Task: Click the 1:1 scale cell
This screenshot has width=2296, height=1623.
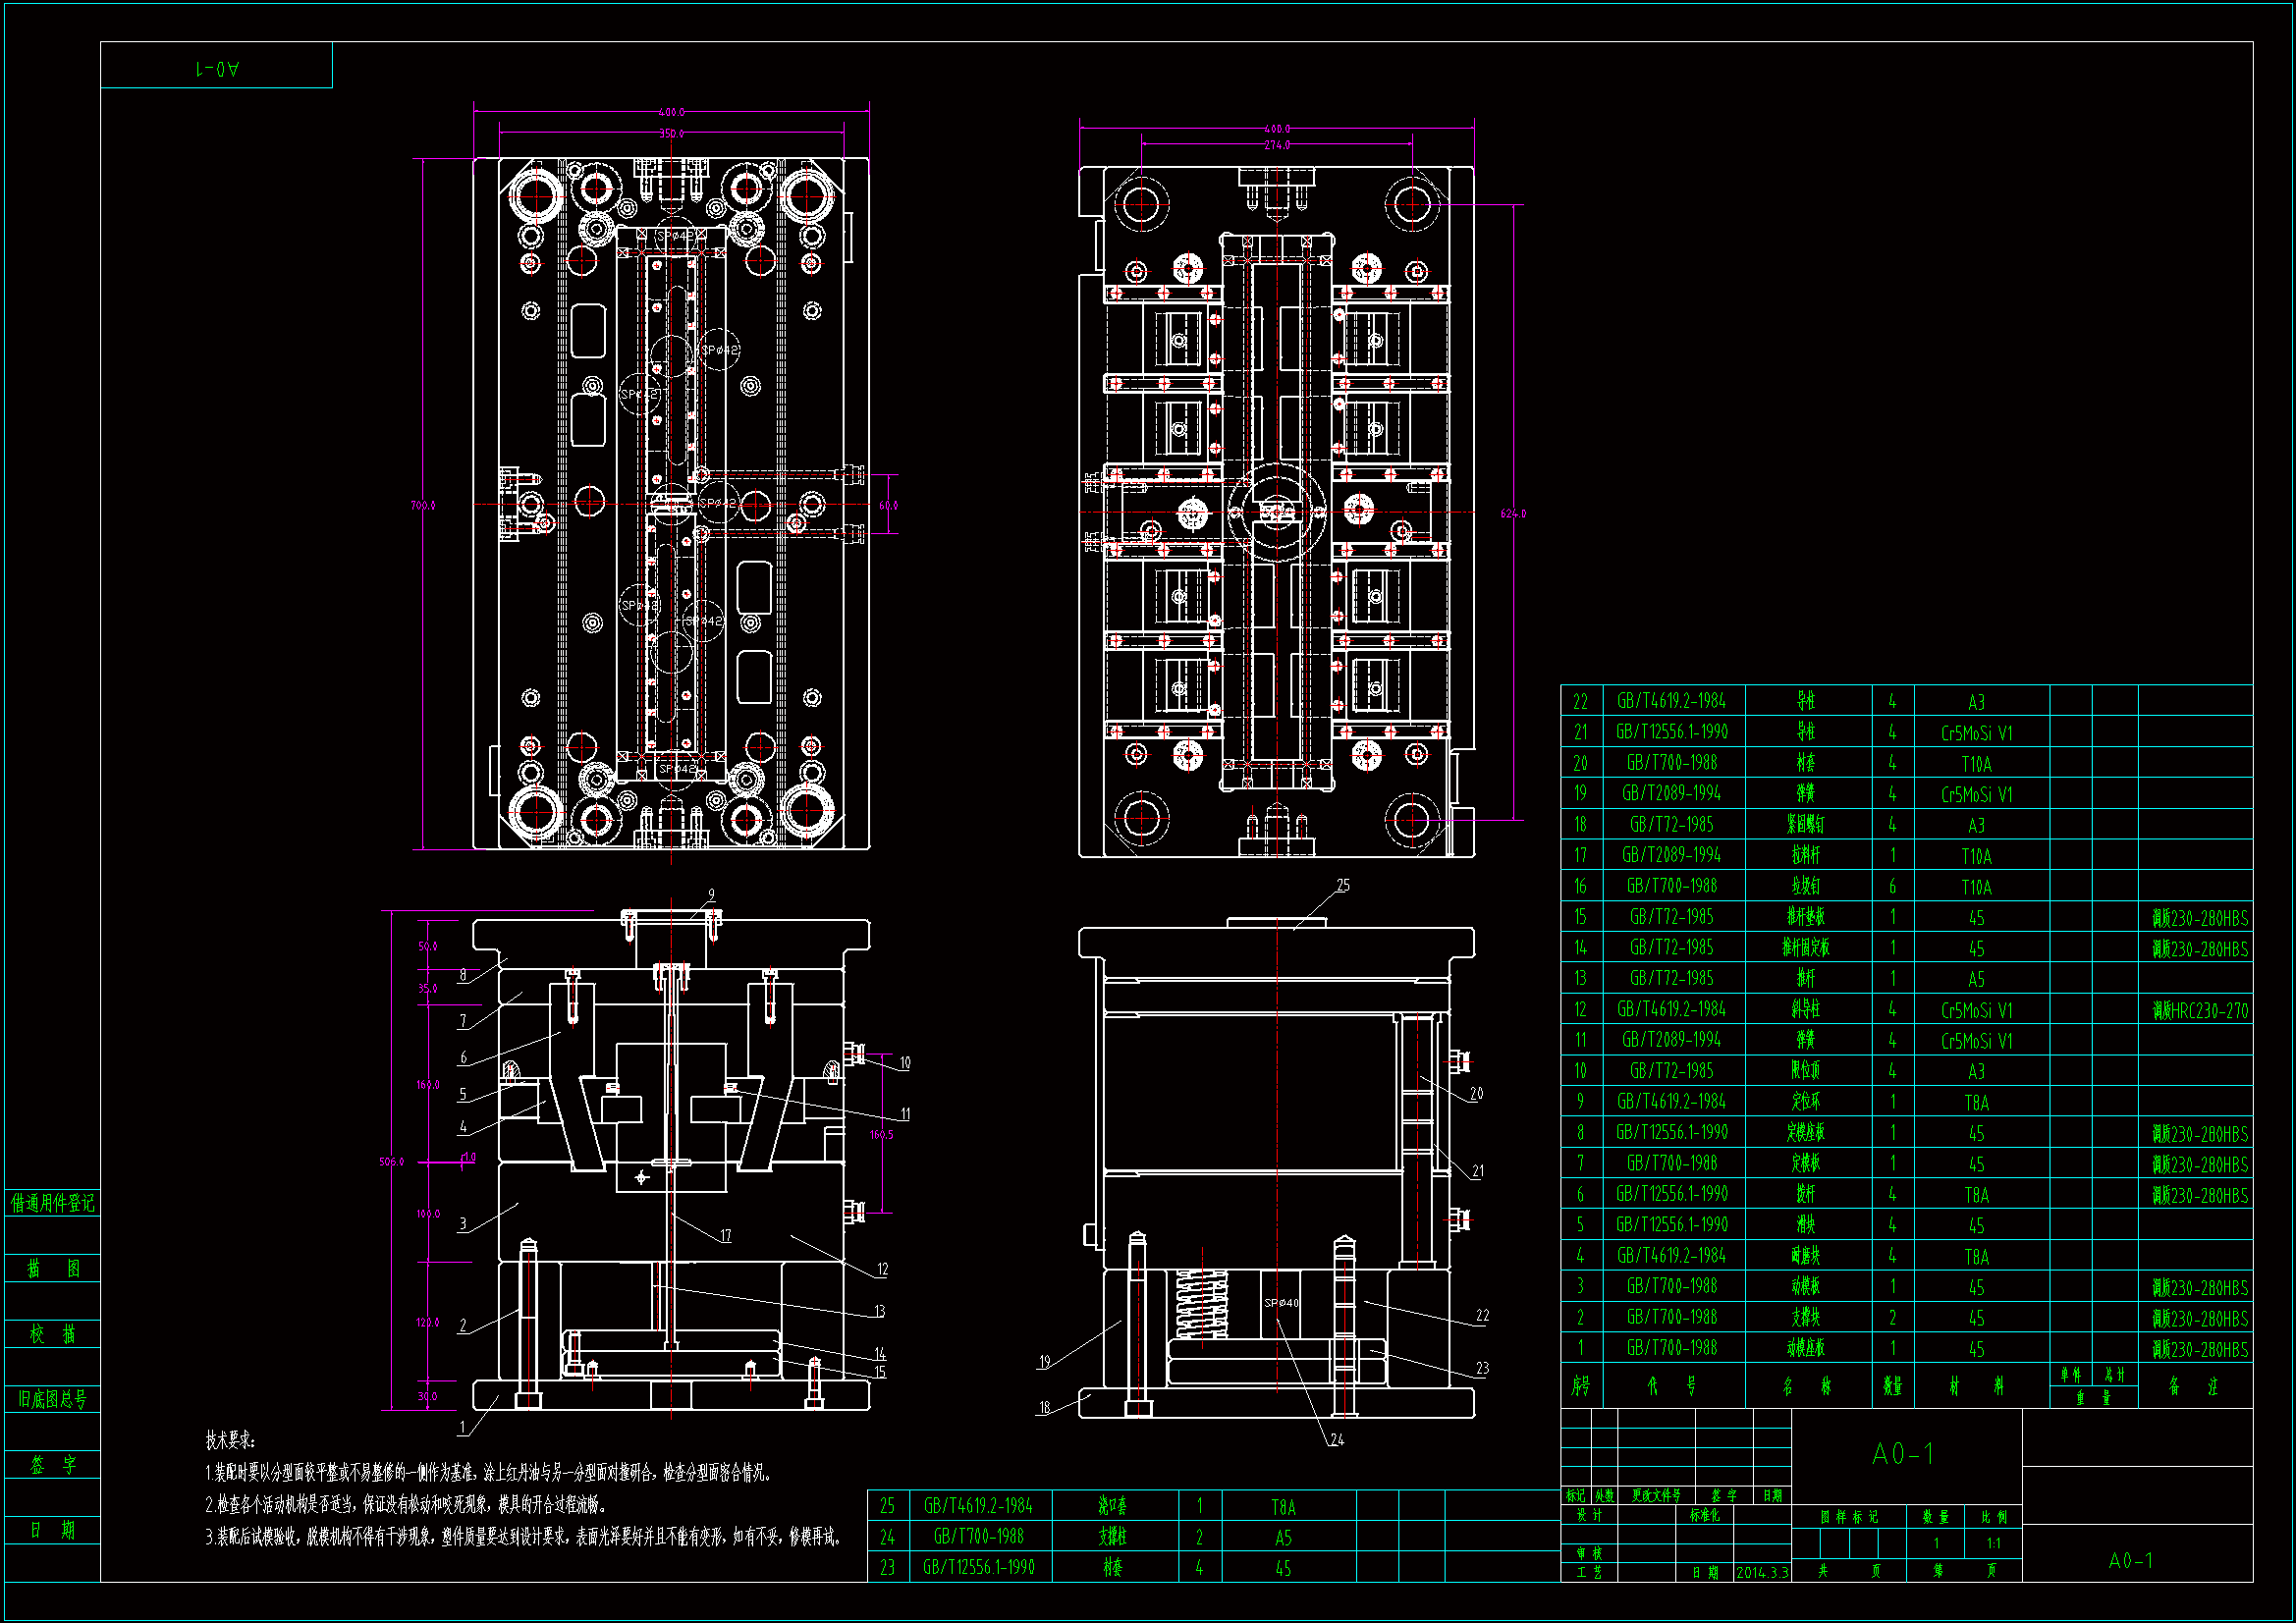Action: coord(1993,1544)
